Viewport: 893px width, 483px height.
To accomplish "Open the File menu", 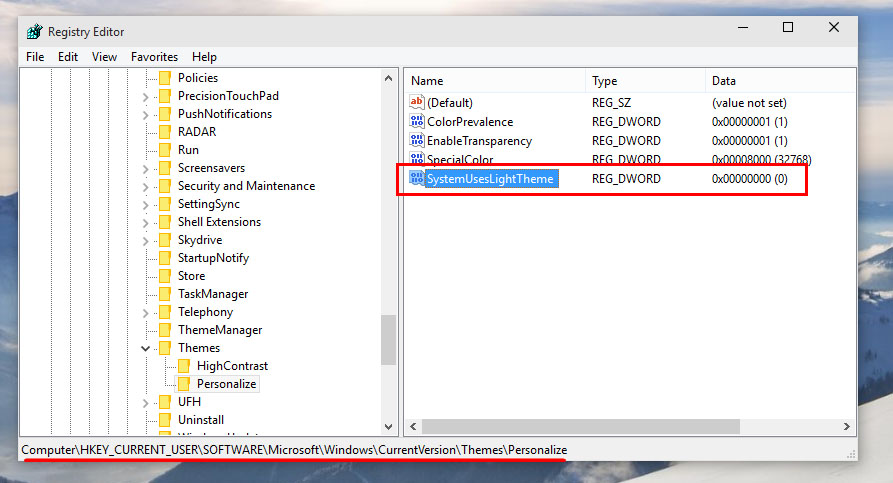I will click(35, 57).
